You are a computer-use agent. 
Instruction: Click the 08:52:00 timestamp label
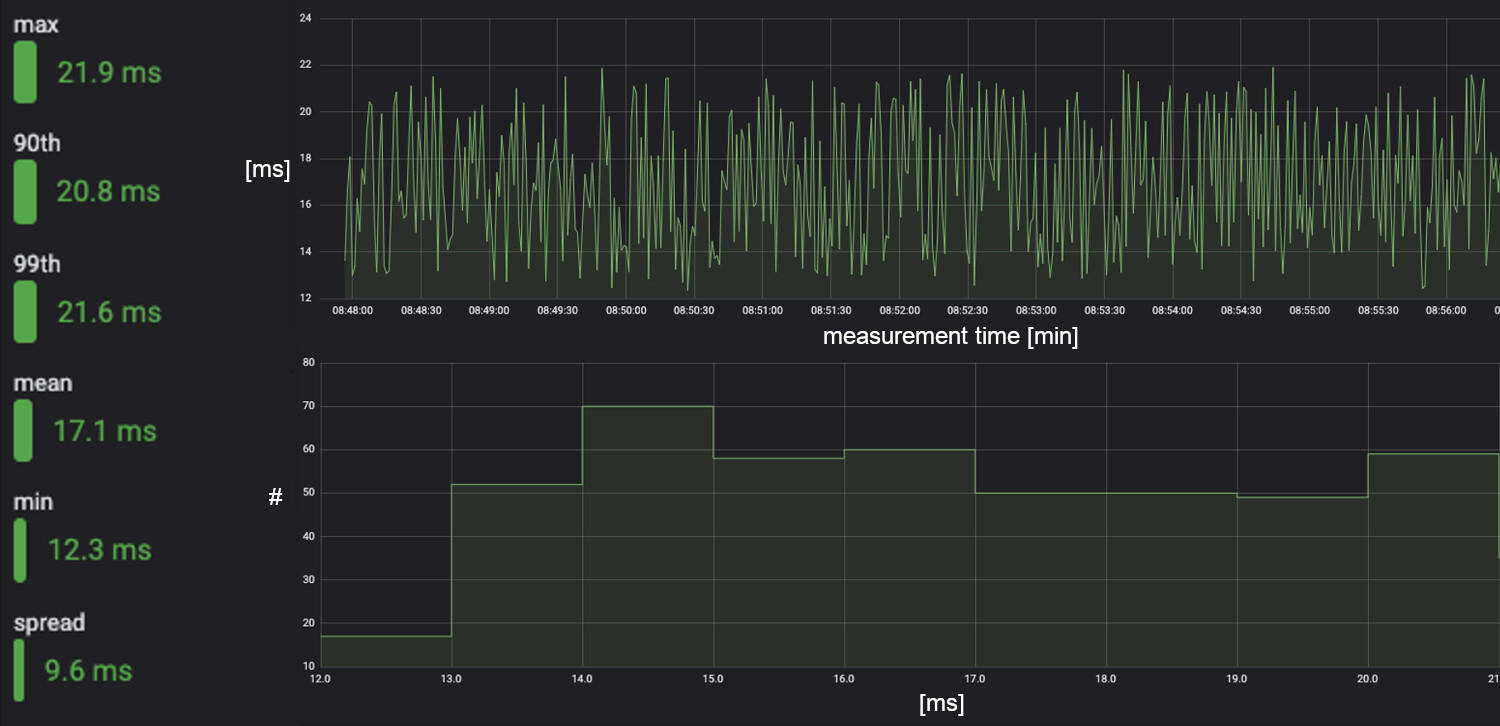(900, 310)
